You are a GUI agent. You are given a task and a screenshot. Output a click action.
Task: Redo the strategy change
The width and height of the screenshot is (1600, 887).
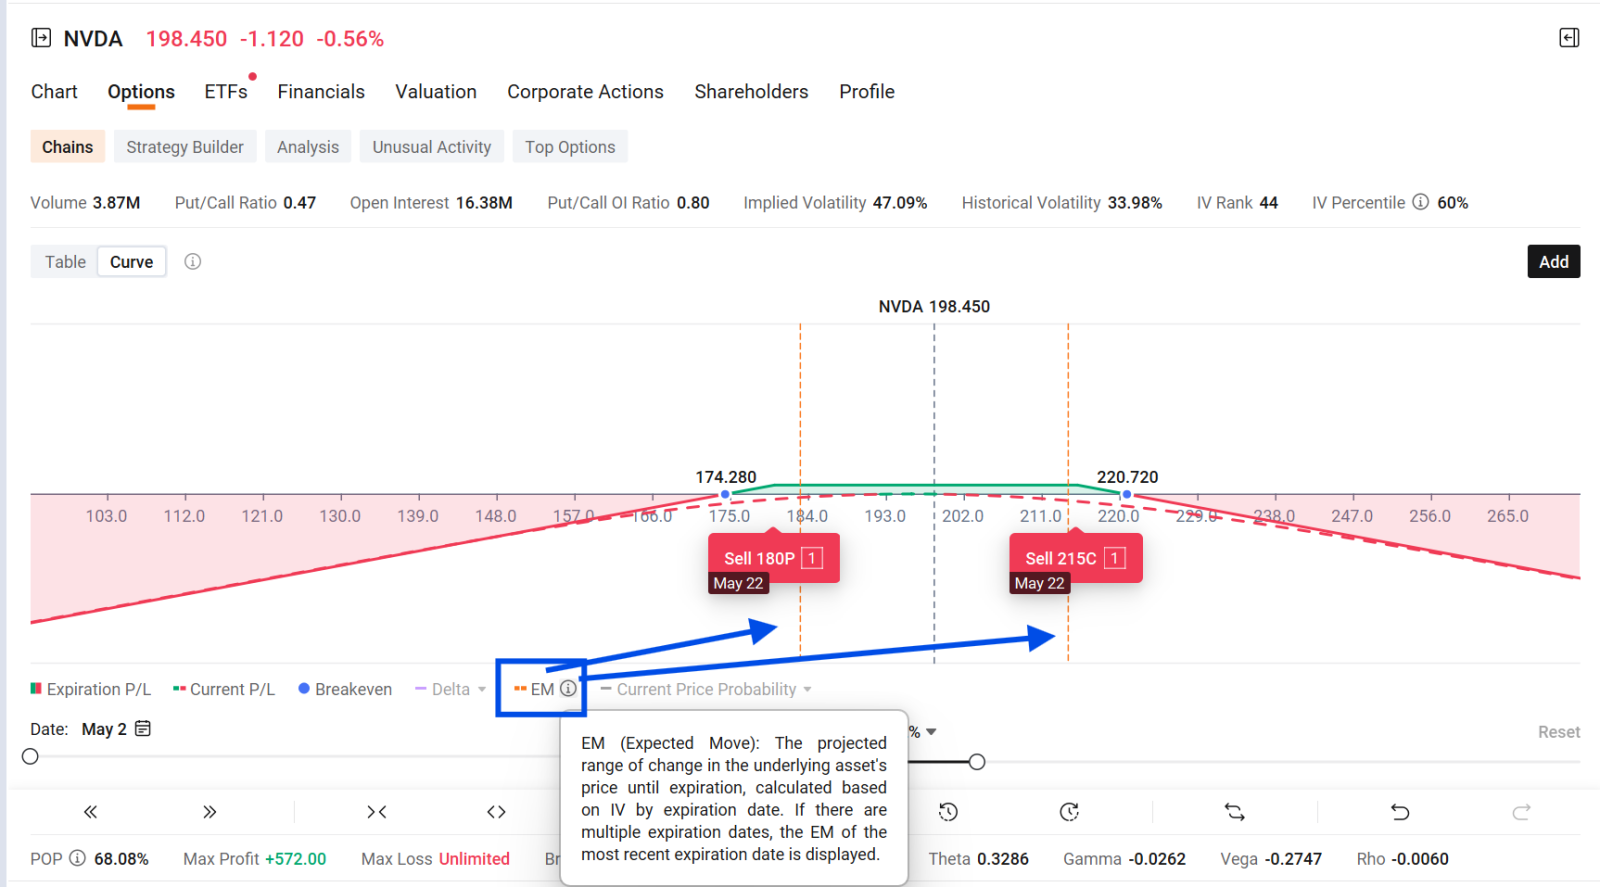(1521, 812)
